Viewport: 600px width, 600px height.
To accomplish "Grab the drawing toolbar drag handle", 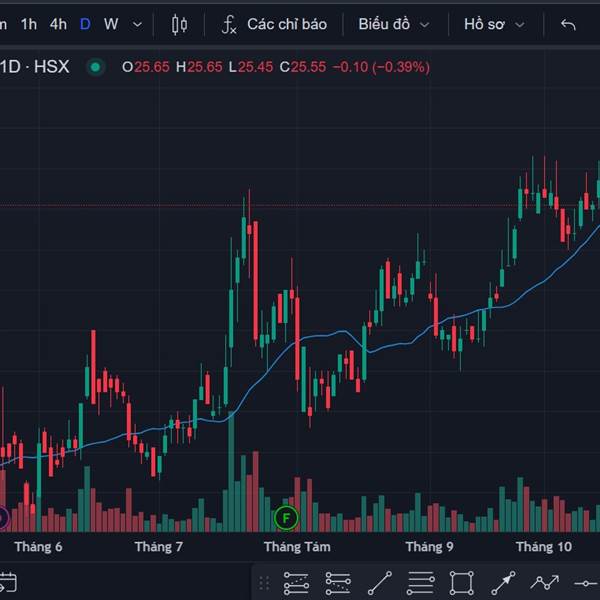I will pos(264,583).
